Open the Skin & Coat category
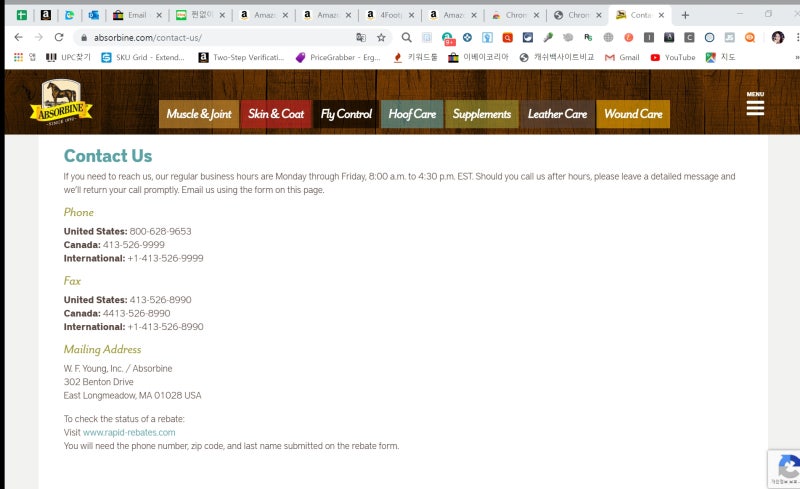 pyautogui.click(x=276, y=114)
